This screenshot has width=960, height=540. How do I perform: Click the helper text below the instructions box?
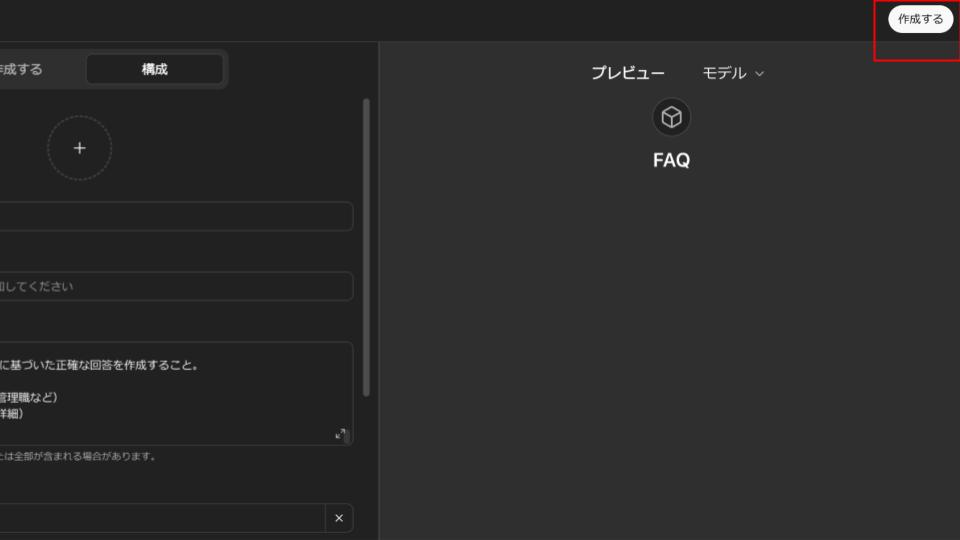78,456
